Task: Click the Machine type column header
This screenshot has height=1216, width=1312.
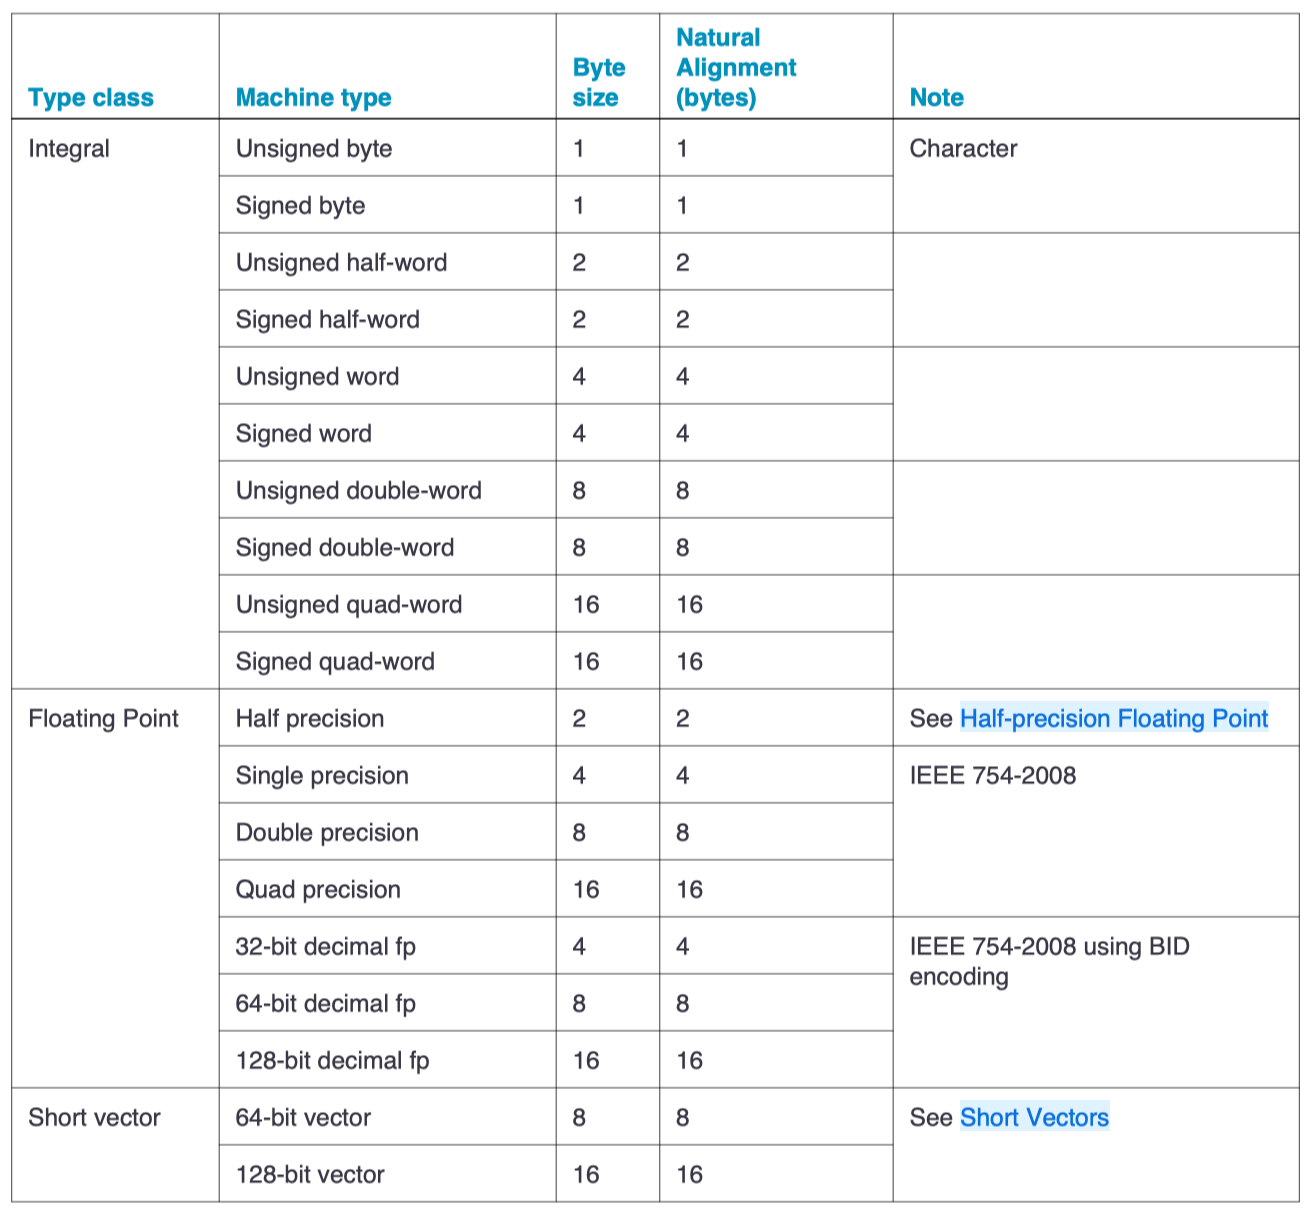Action: coord(313,97)
